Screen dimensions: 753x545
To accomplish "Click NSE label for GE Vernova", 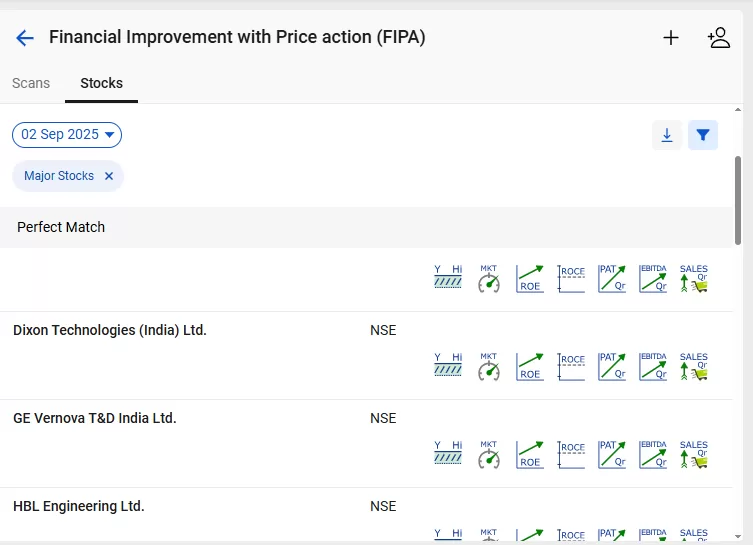I will coord(383,418).
